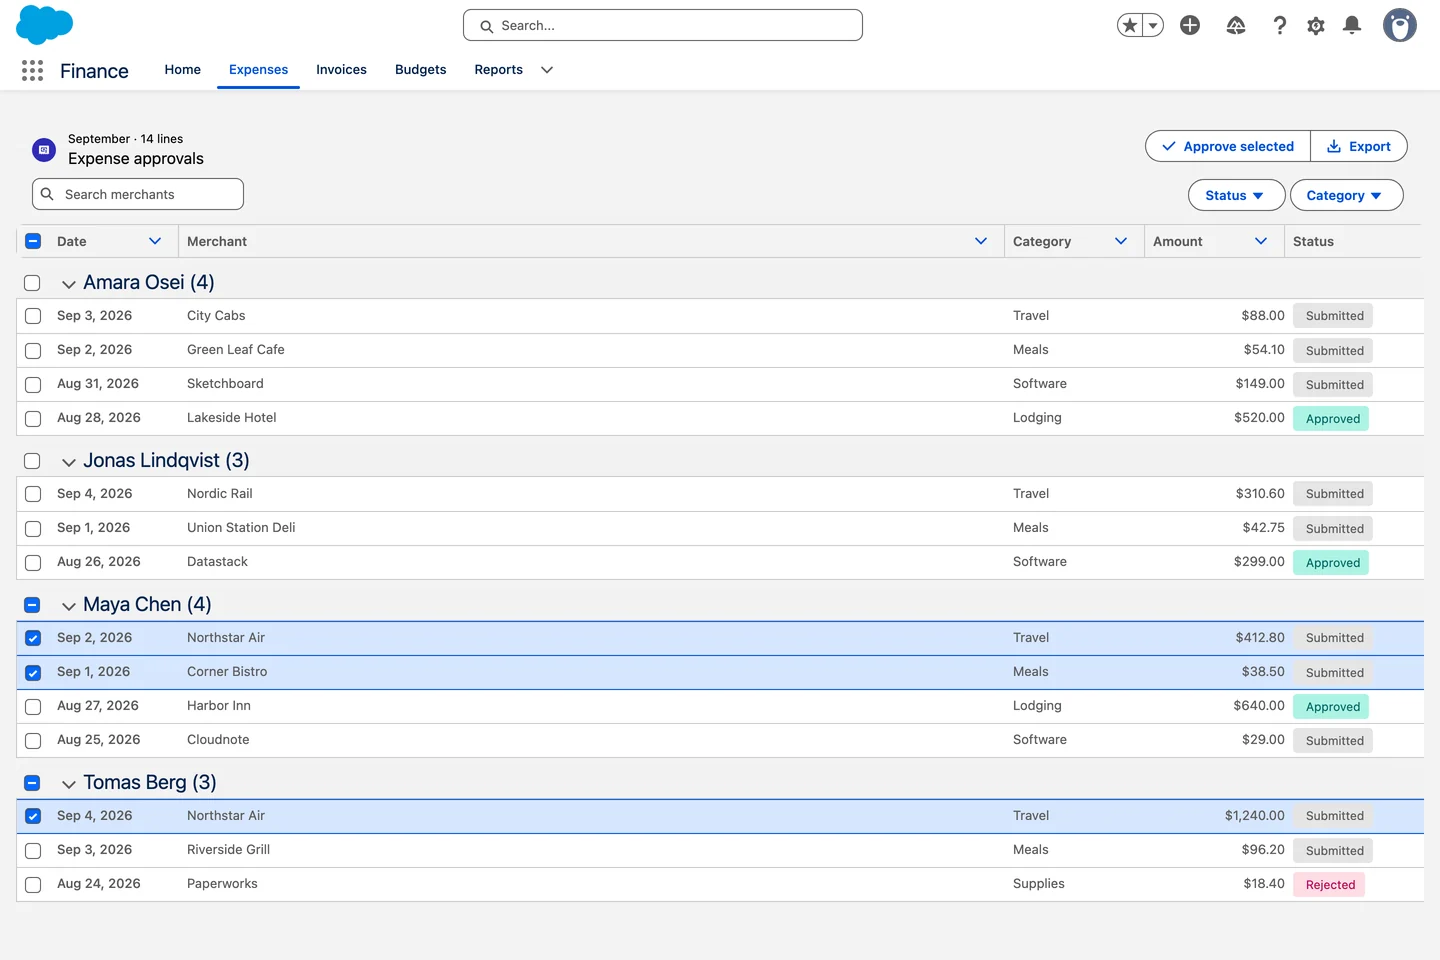Toggle the select-all header checkbox
Screen dimensions: 1440x960
(x=33, y=241)
